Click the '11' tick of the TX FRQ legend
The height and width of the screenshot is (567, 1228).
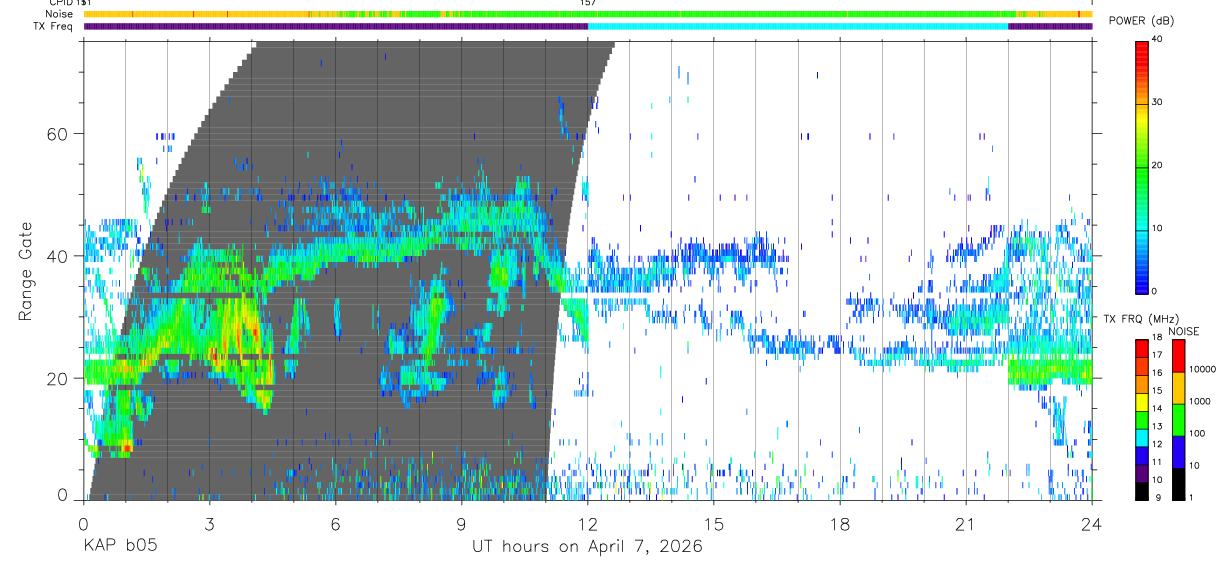coord(1157,461)
